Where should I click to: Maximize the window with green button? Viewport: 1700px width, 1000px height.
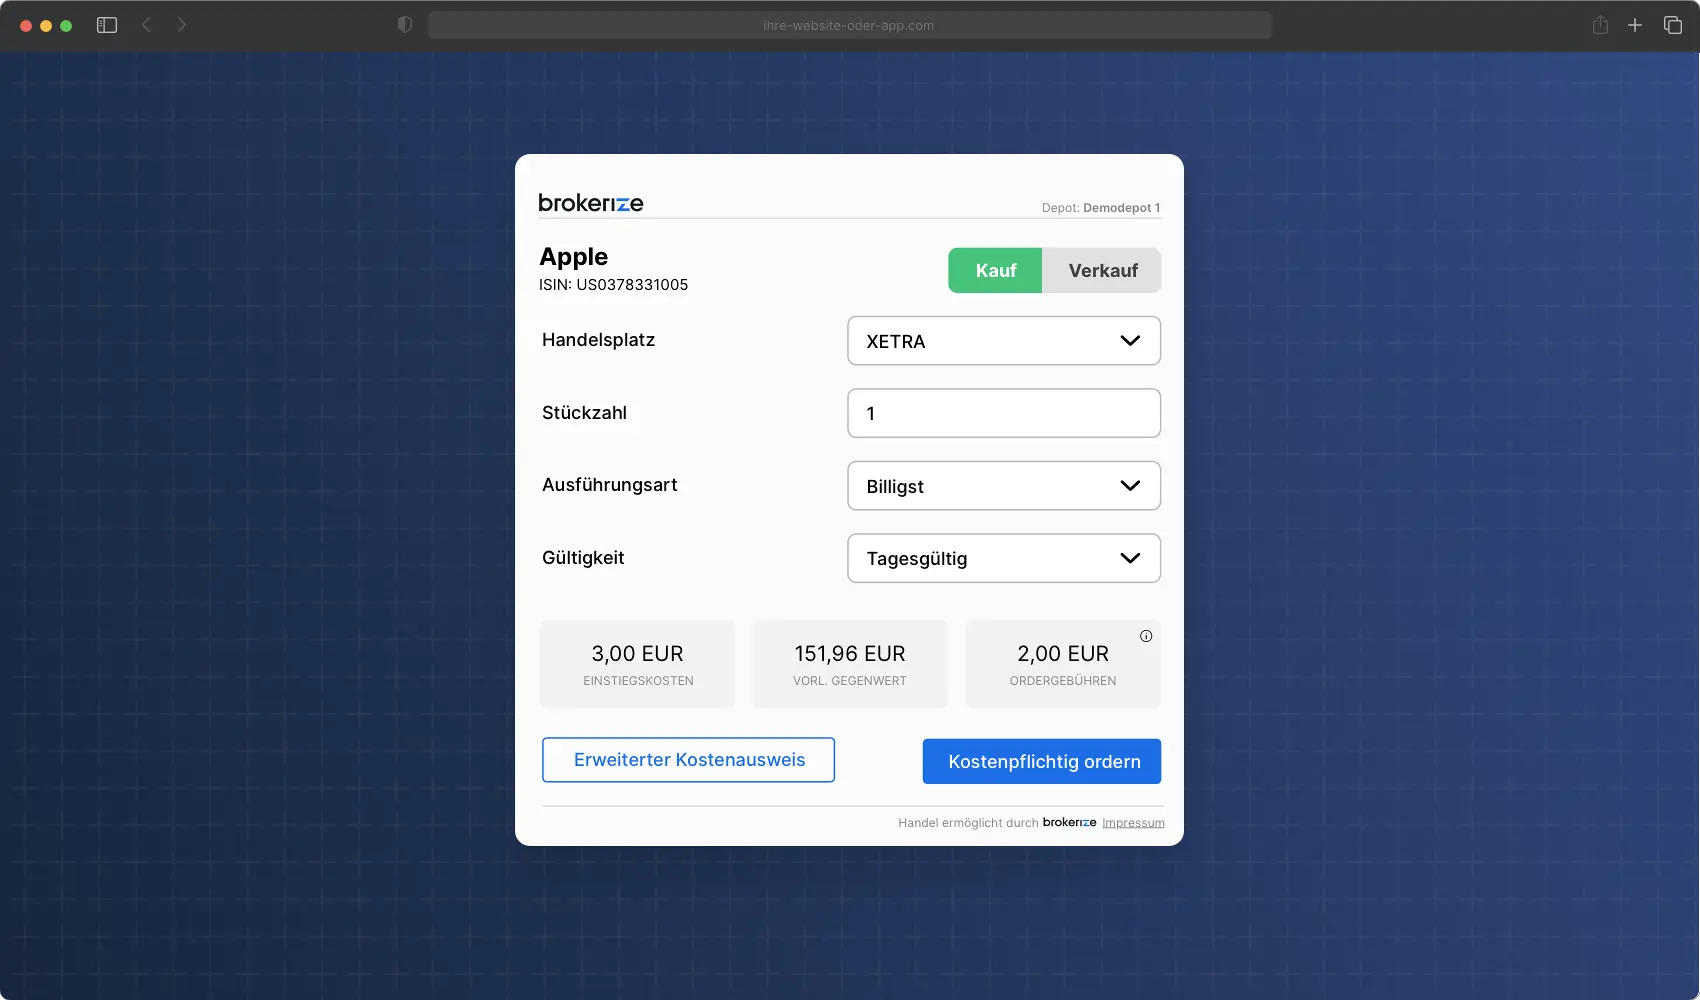click(66, 25)
